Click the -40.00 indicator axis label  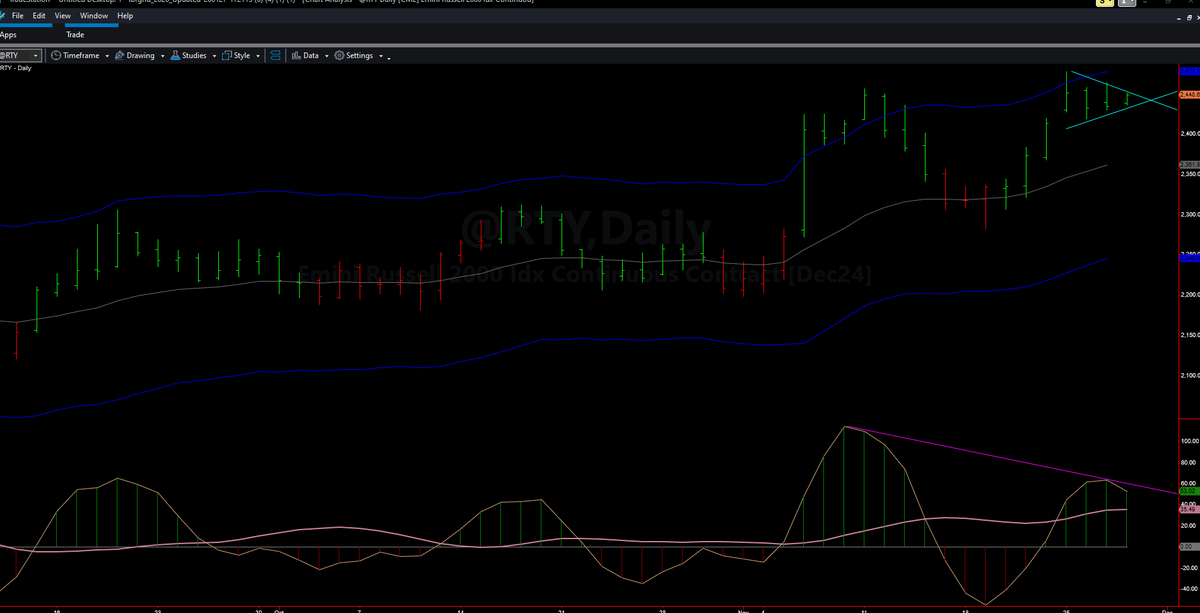click(1189, 589)
